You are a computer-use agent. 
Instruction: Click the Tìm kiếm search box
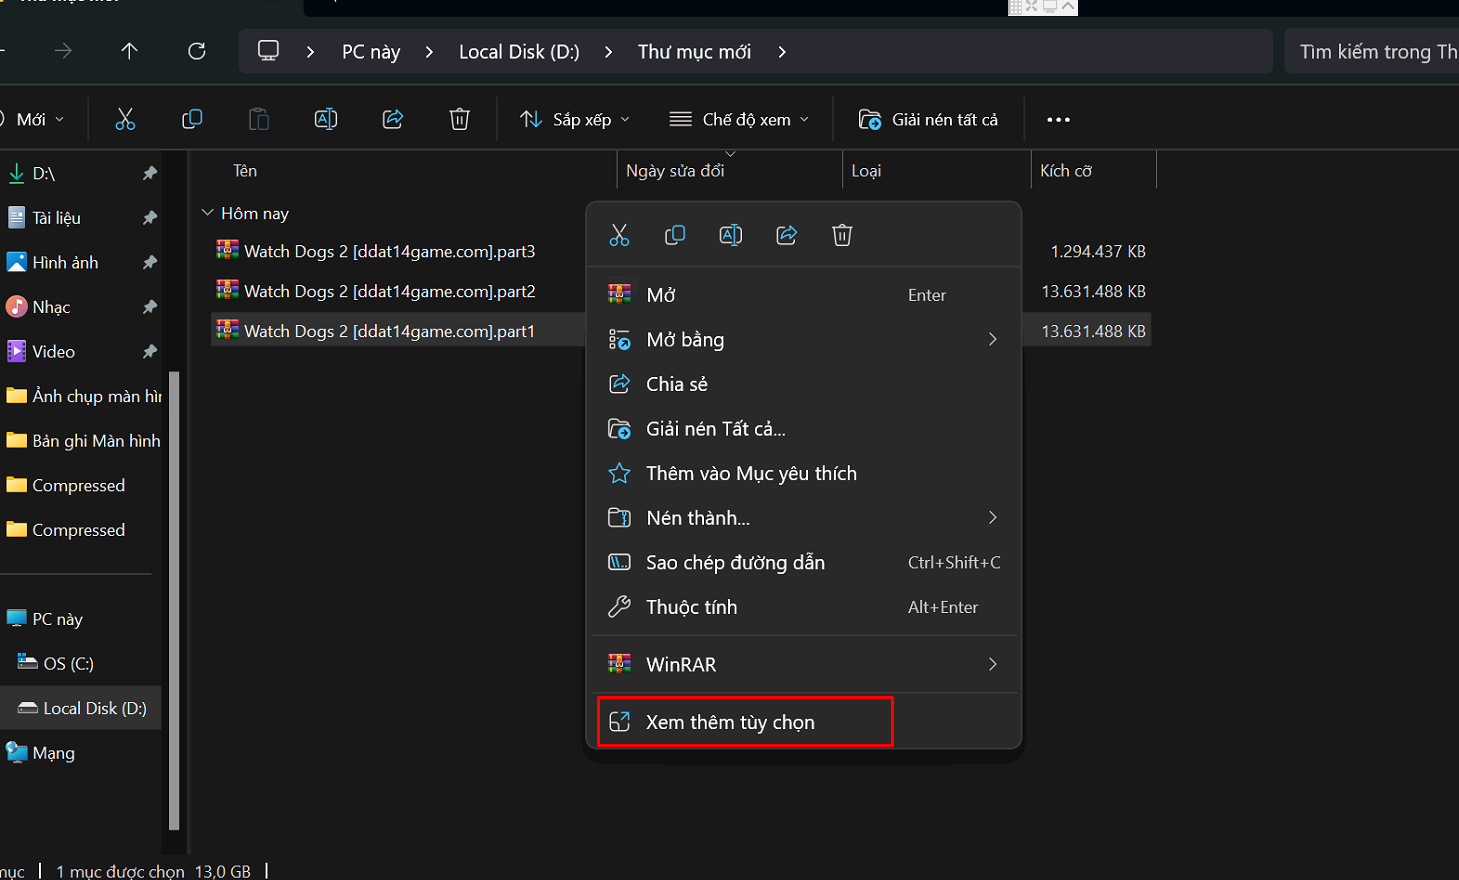(1372, 51)
